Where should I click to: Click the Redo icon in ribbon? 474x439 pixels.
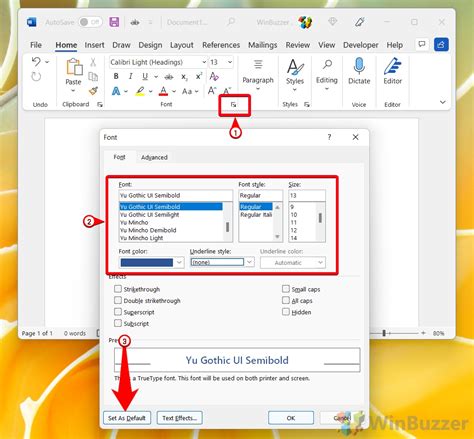tap(36, 77)
